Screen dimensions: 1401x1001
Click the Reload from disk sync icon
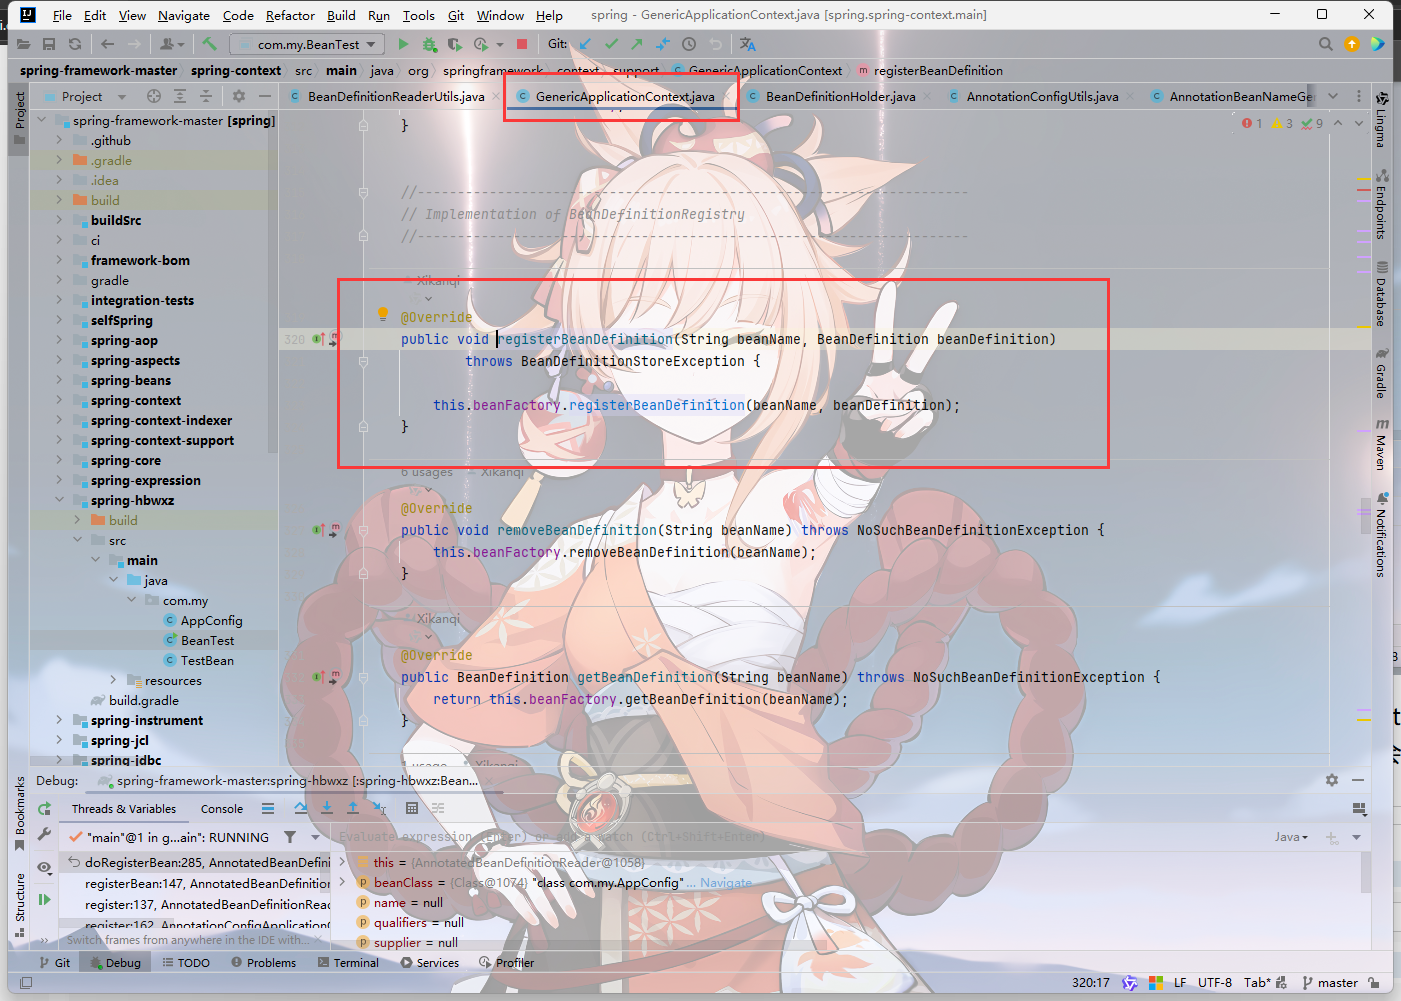75,44
